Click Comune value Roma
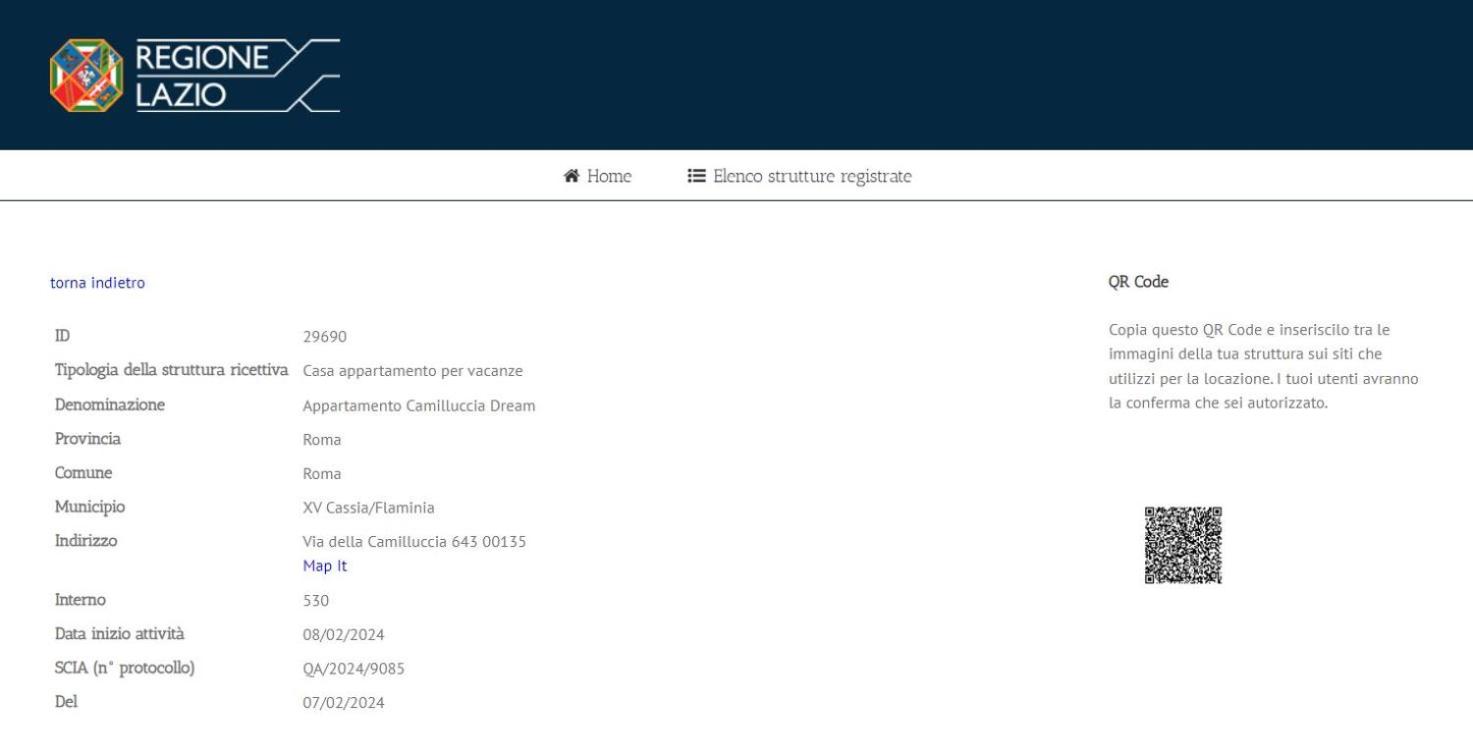Screen dimensions: 1473x754 click(322, 474)
